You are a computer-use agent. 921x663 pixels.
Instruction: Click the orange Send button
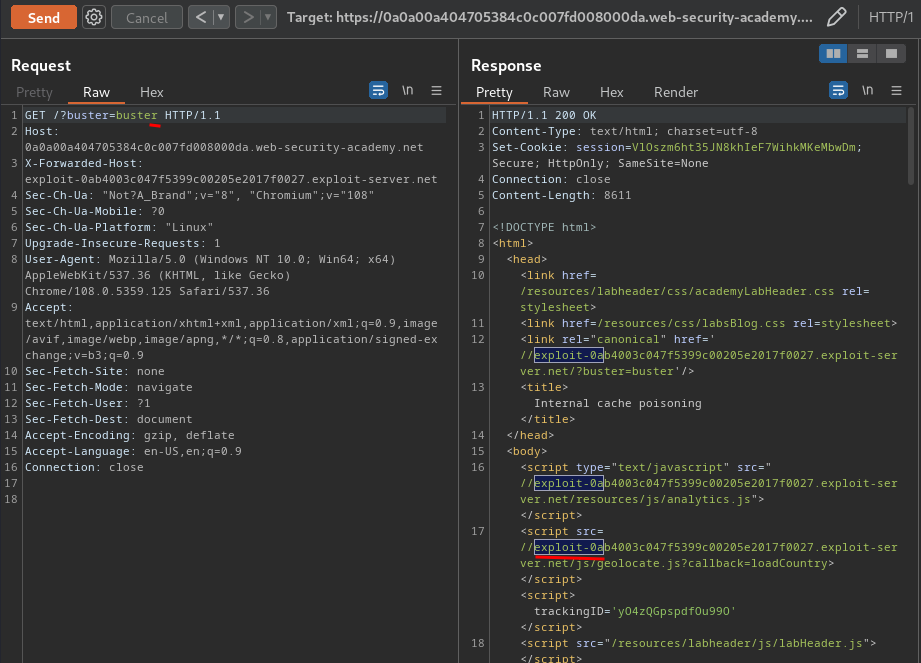(x=43, y=17)
